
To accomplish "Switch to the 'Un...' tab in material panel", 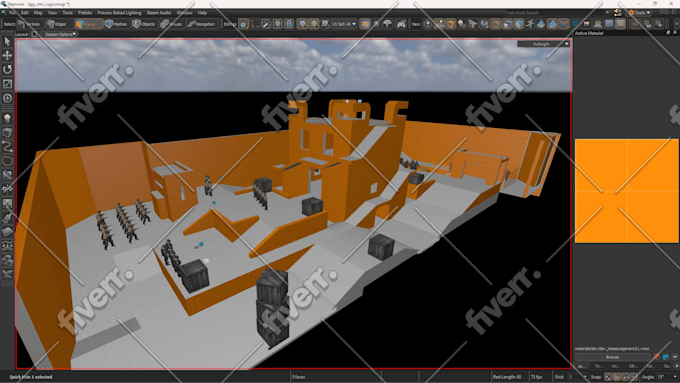I will pos(615,367).
